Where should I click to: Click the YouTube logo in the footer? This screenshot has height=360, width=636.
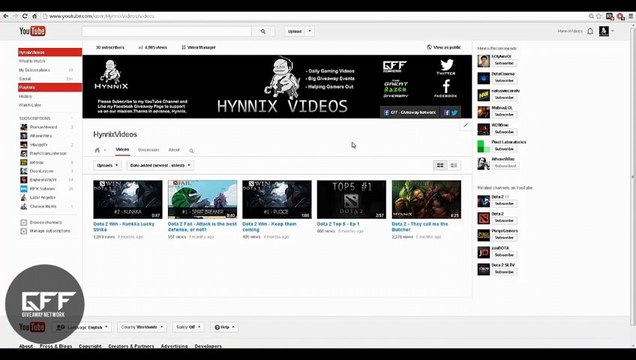pyautogui.click(x=32, y=327)
